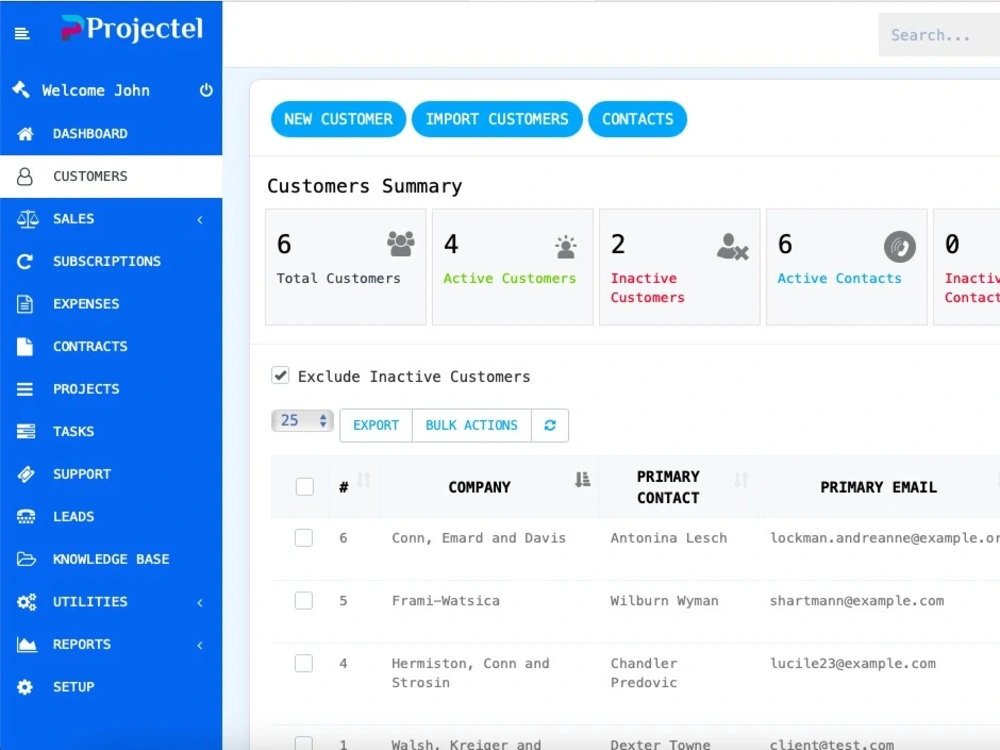Click inside the Search field
This screenshot has width=1000, height=750.
coord(939,34)
